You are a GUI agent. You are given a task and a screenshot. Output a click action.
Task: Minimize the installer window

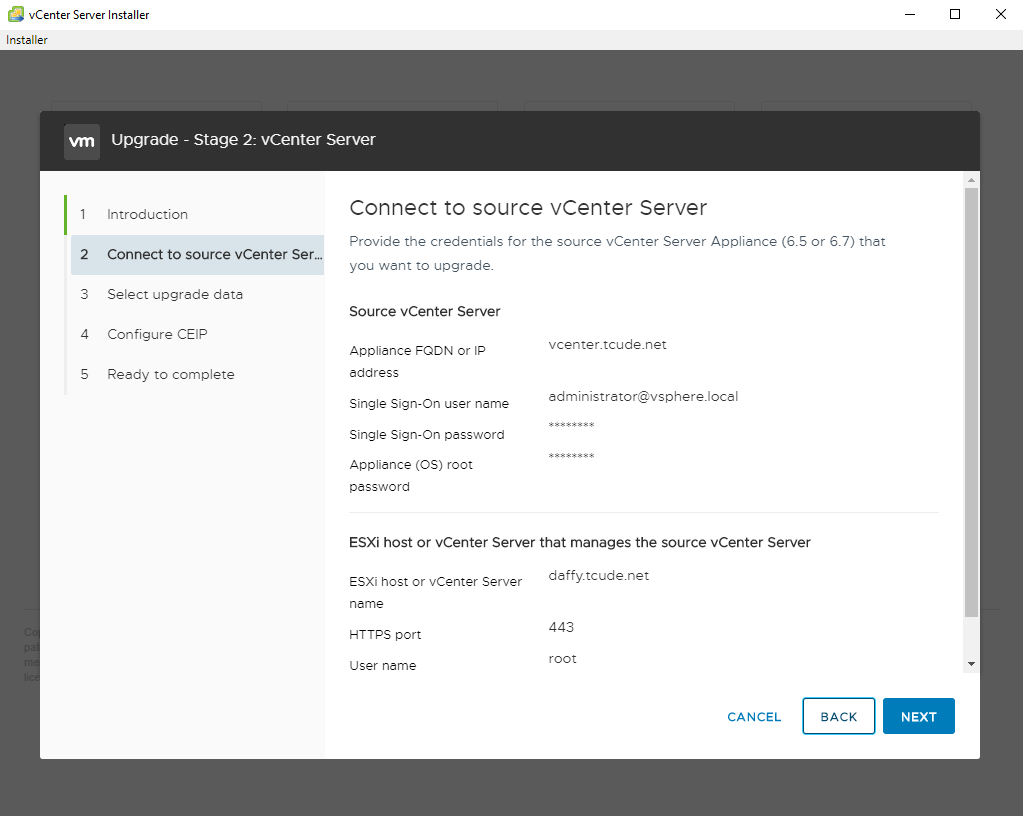coord(910,14)
